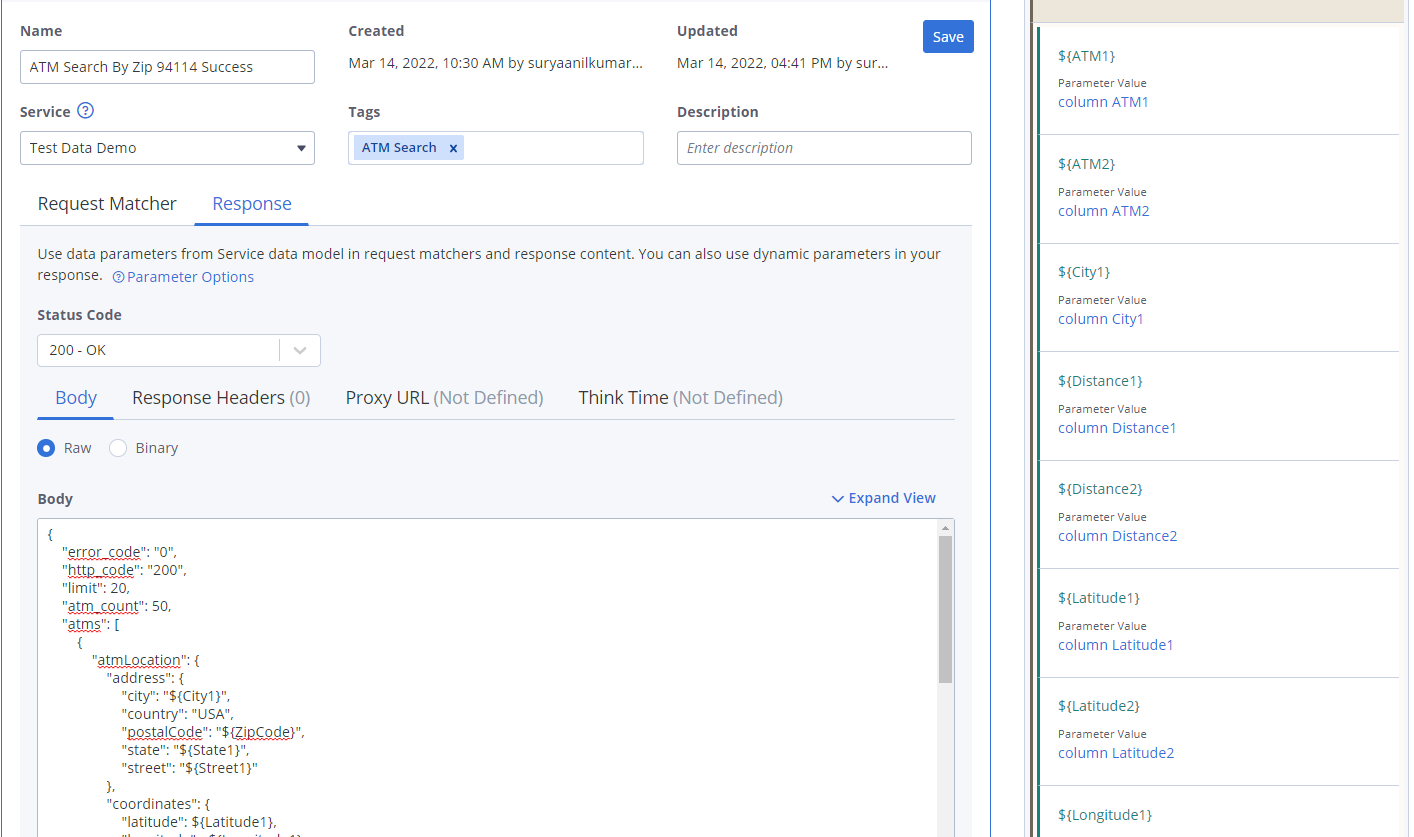
Task: Click the Name input field
Action: coord(167,67)
